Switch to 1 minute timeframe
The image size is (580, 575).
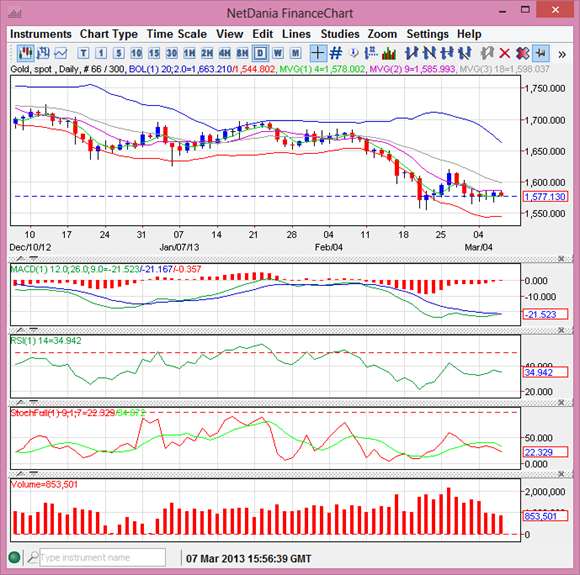pos(101,53)
